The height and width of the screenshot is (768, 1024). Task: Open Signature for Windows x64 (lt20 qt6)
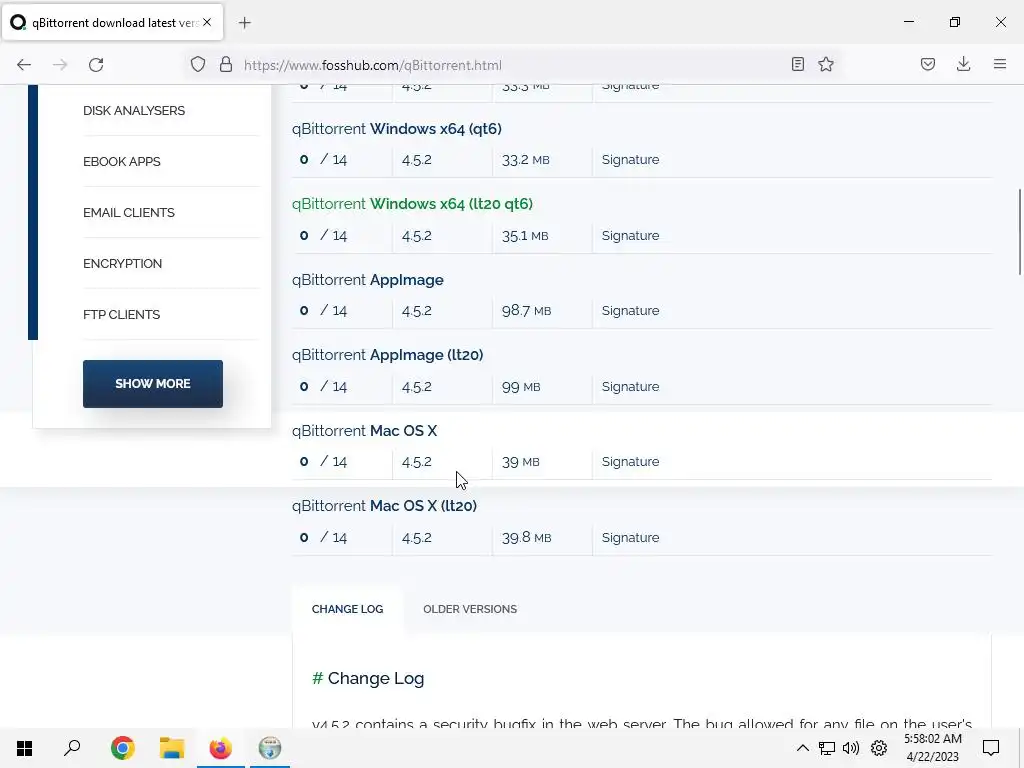[x=630, y=235]
